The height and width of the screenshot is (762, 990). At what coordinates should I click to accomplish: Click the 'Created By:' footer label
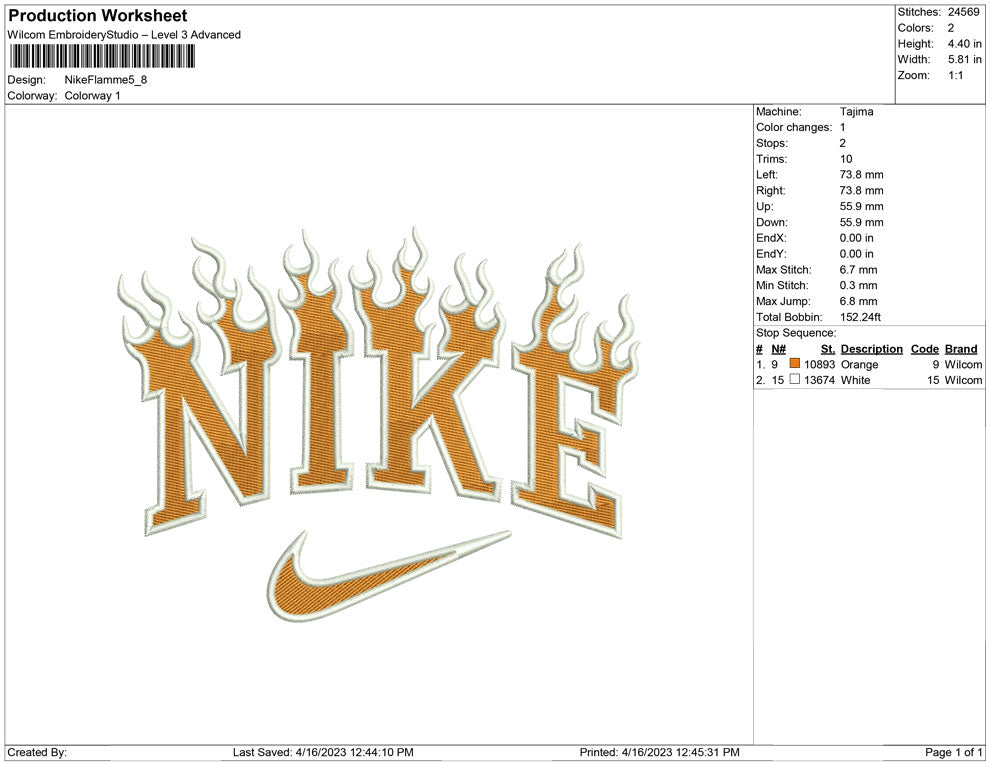pyautogui.click(x=37, y=753)
